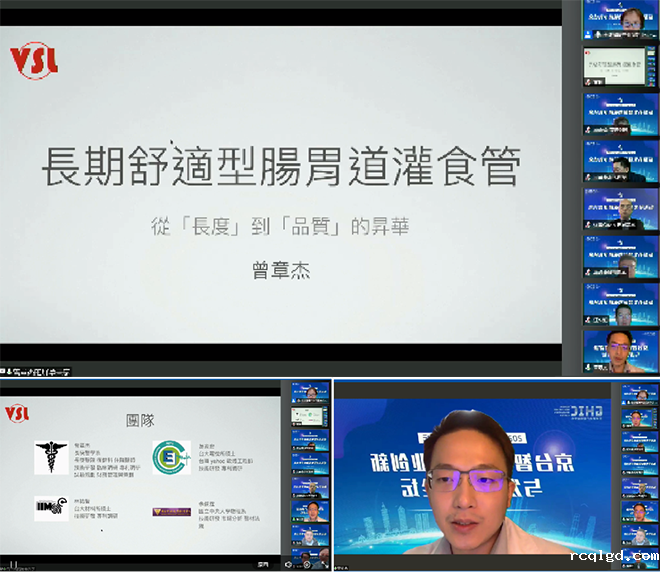Click the 團隊 heading on the team slide

pos(141,421)
